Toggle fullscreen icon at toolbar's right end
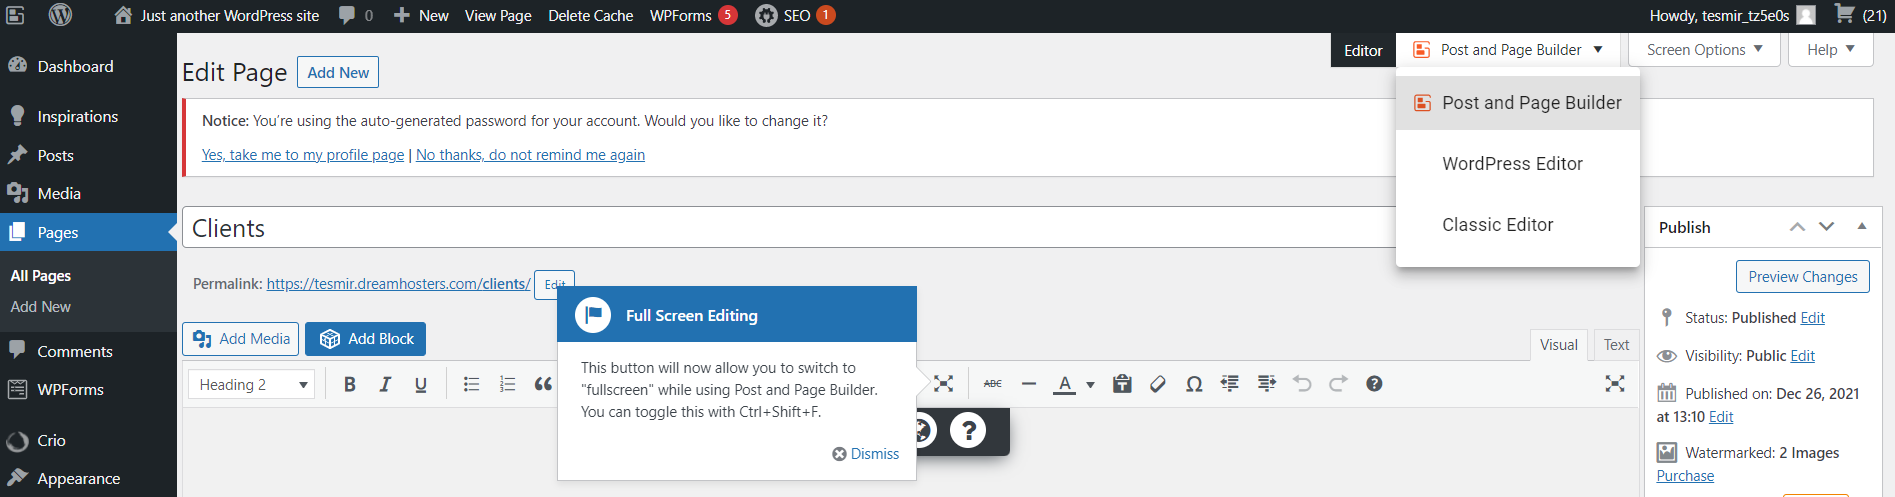The height and width of the screenshot is (497, 1895). click(1615, 384)
